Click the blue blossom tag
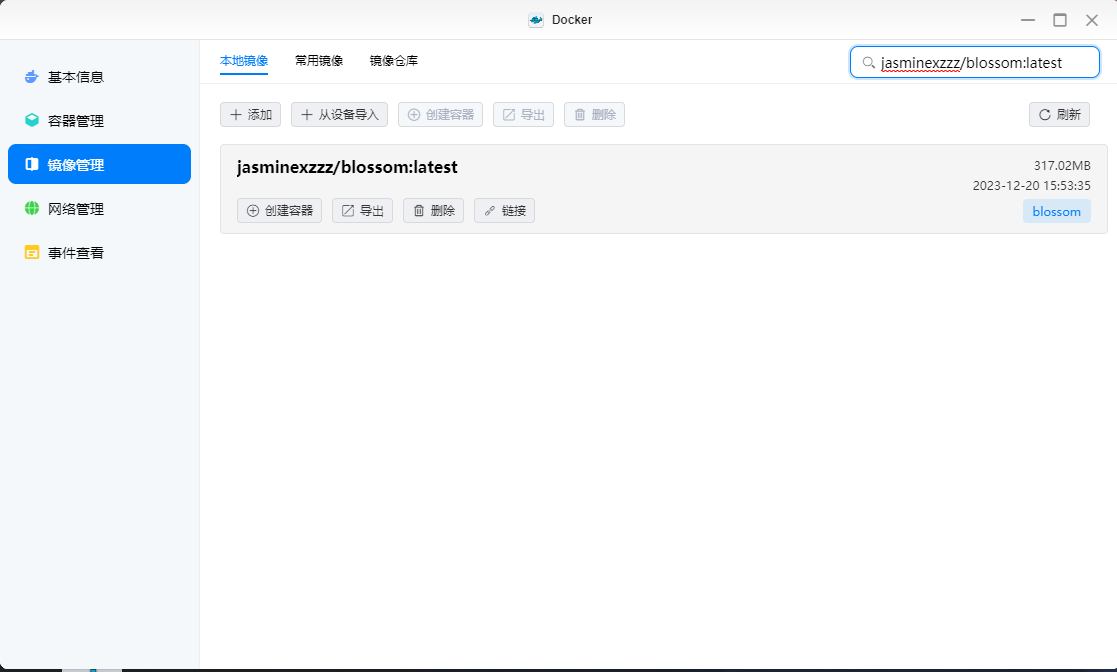1117x672 pixels. 1056,212
